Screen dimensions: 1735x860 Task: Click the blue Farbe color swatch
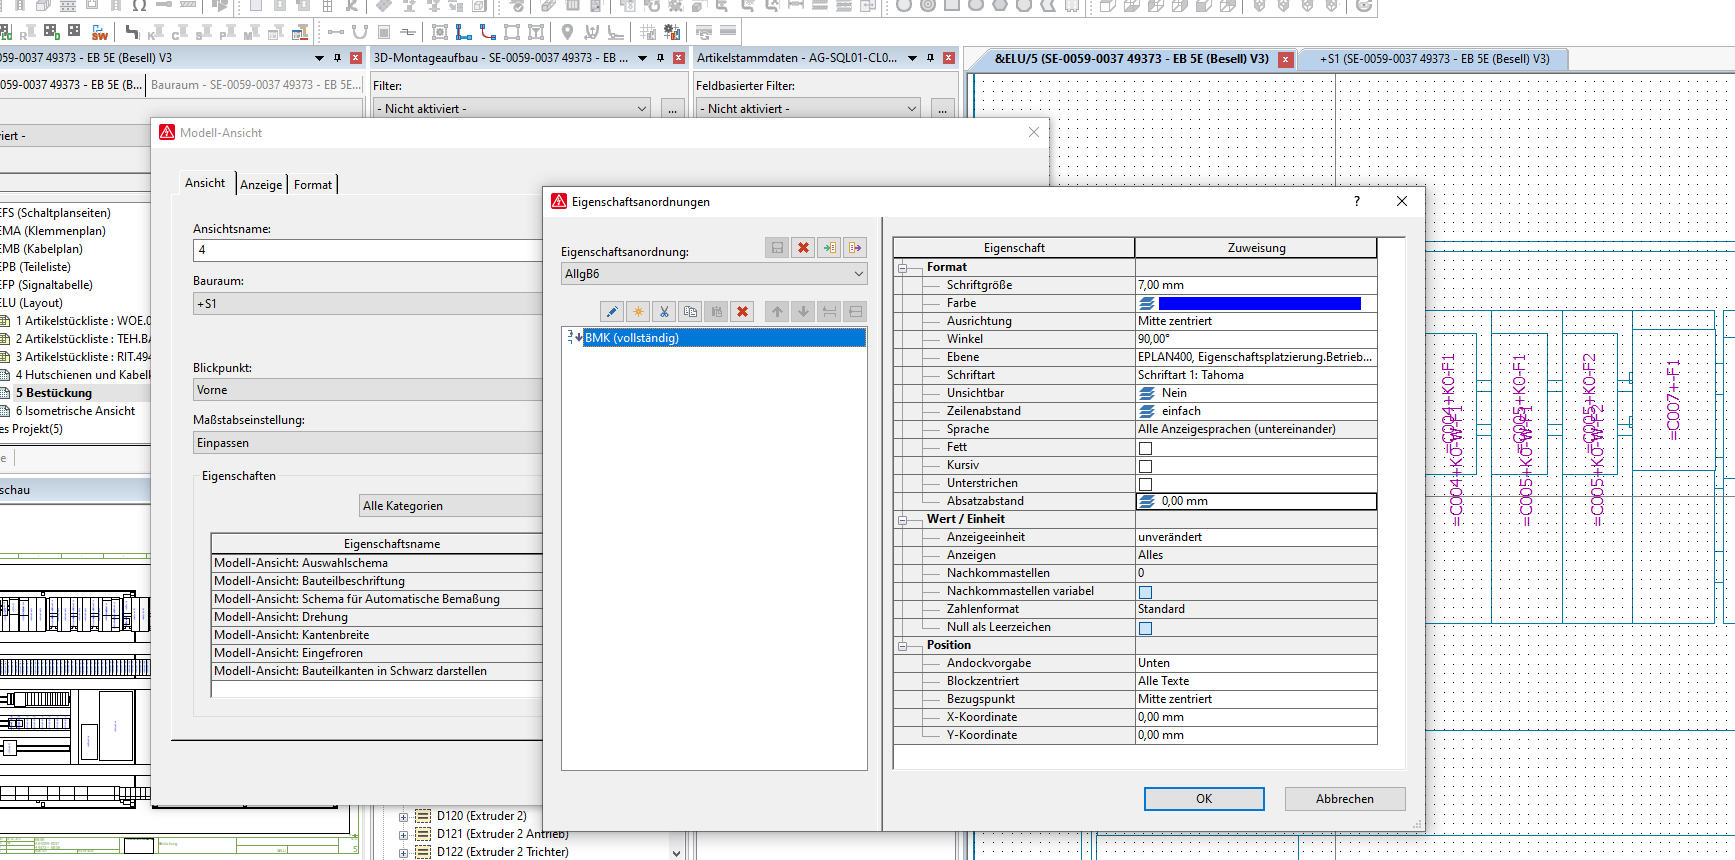point(1260,303)
